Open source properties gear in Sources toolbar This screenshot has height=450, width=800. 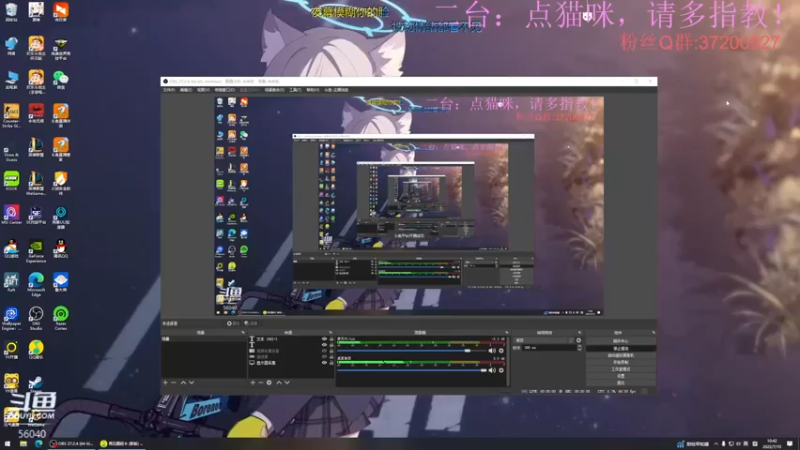click(x=269, y=383)
